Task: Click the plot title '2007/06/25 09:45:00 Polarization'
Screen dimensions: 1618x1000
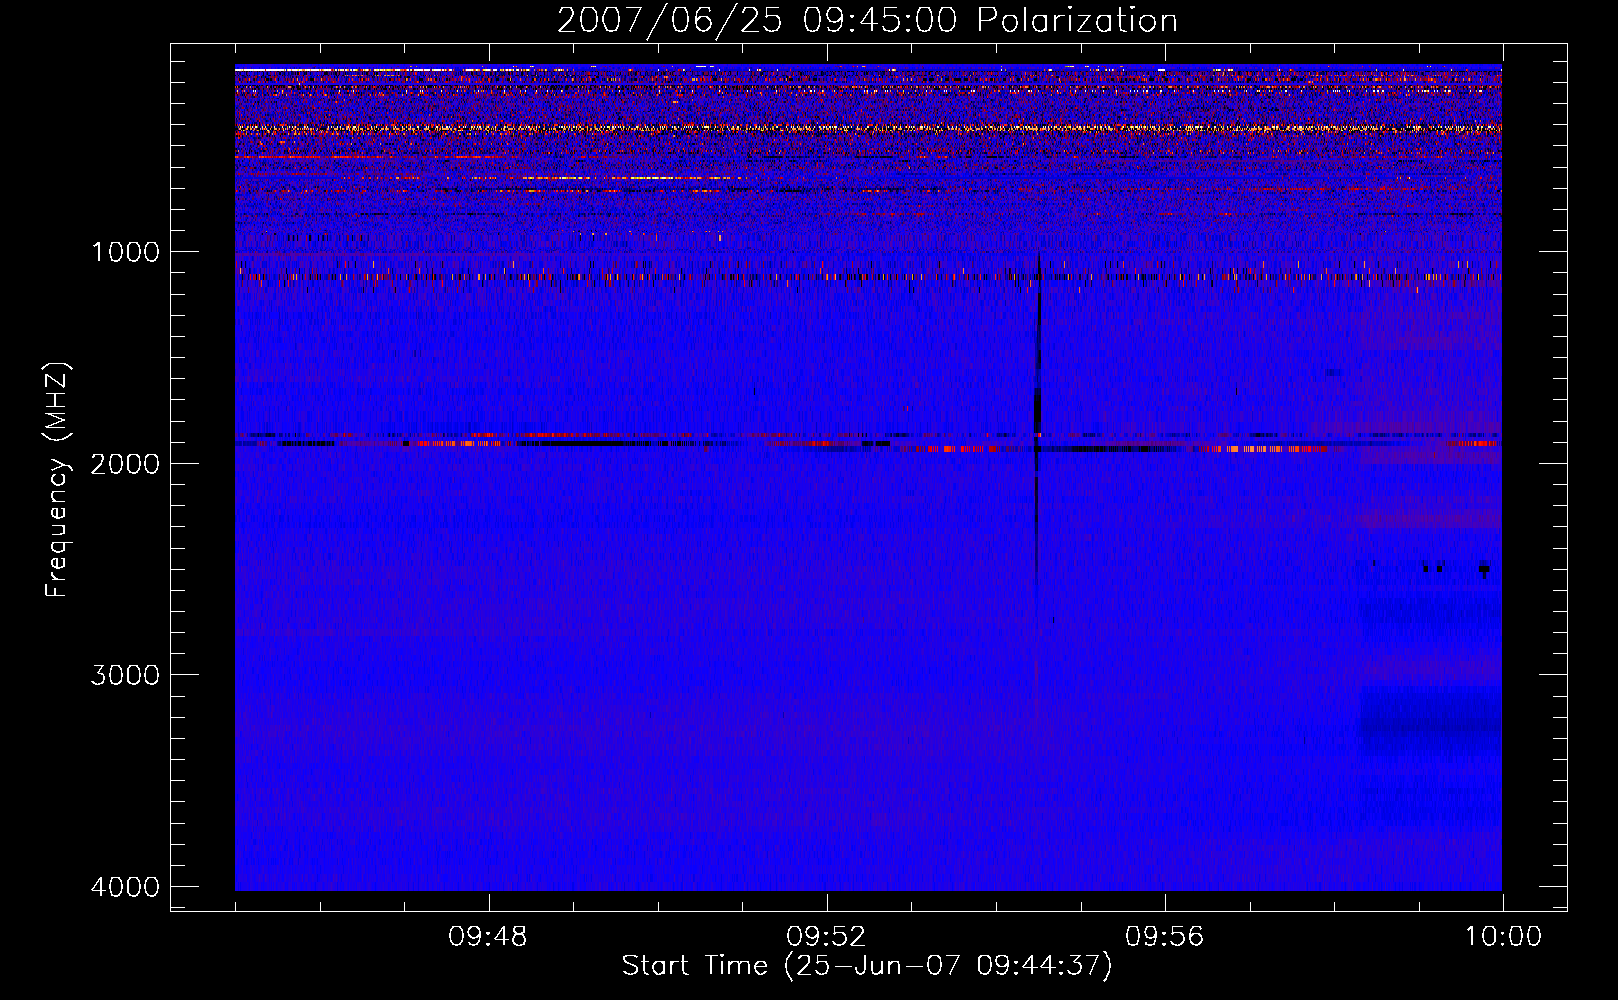Action: coord(867,20)
